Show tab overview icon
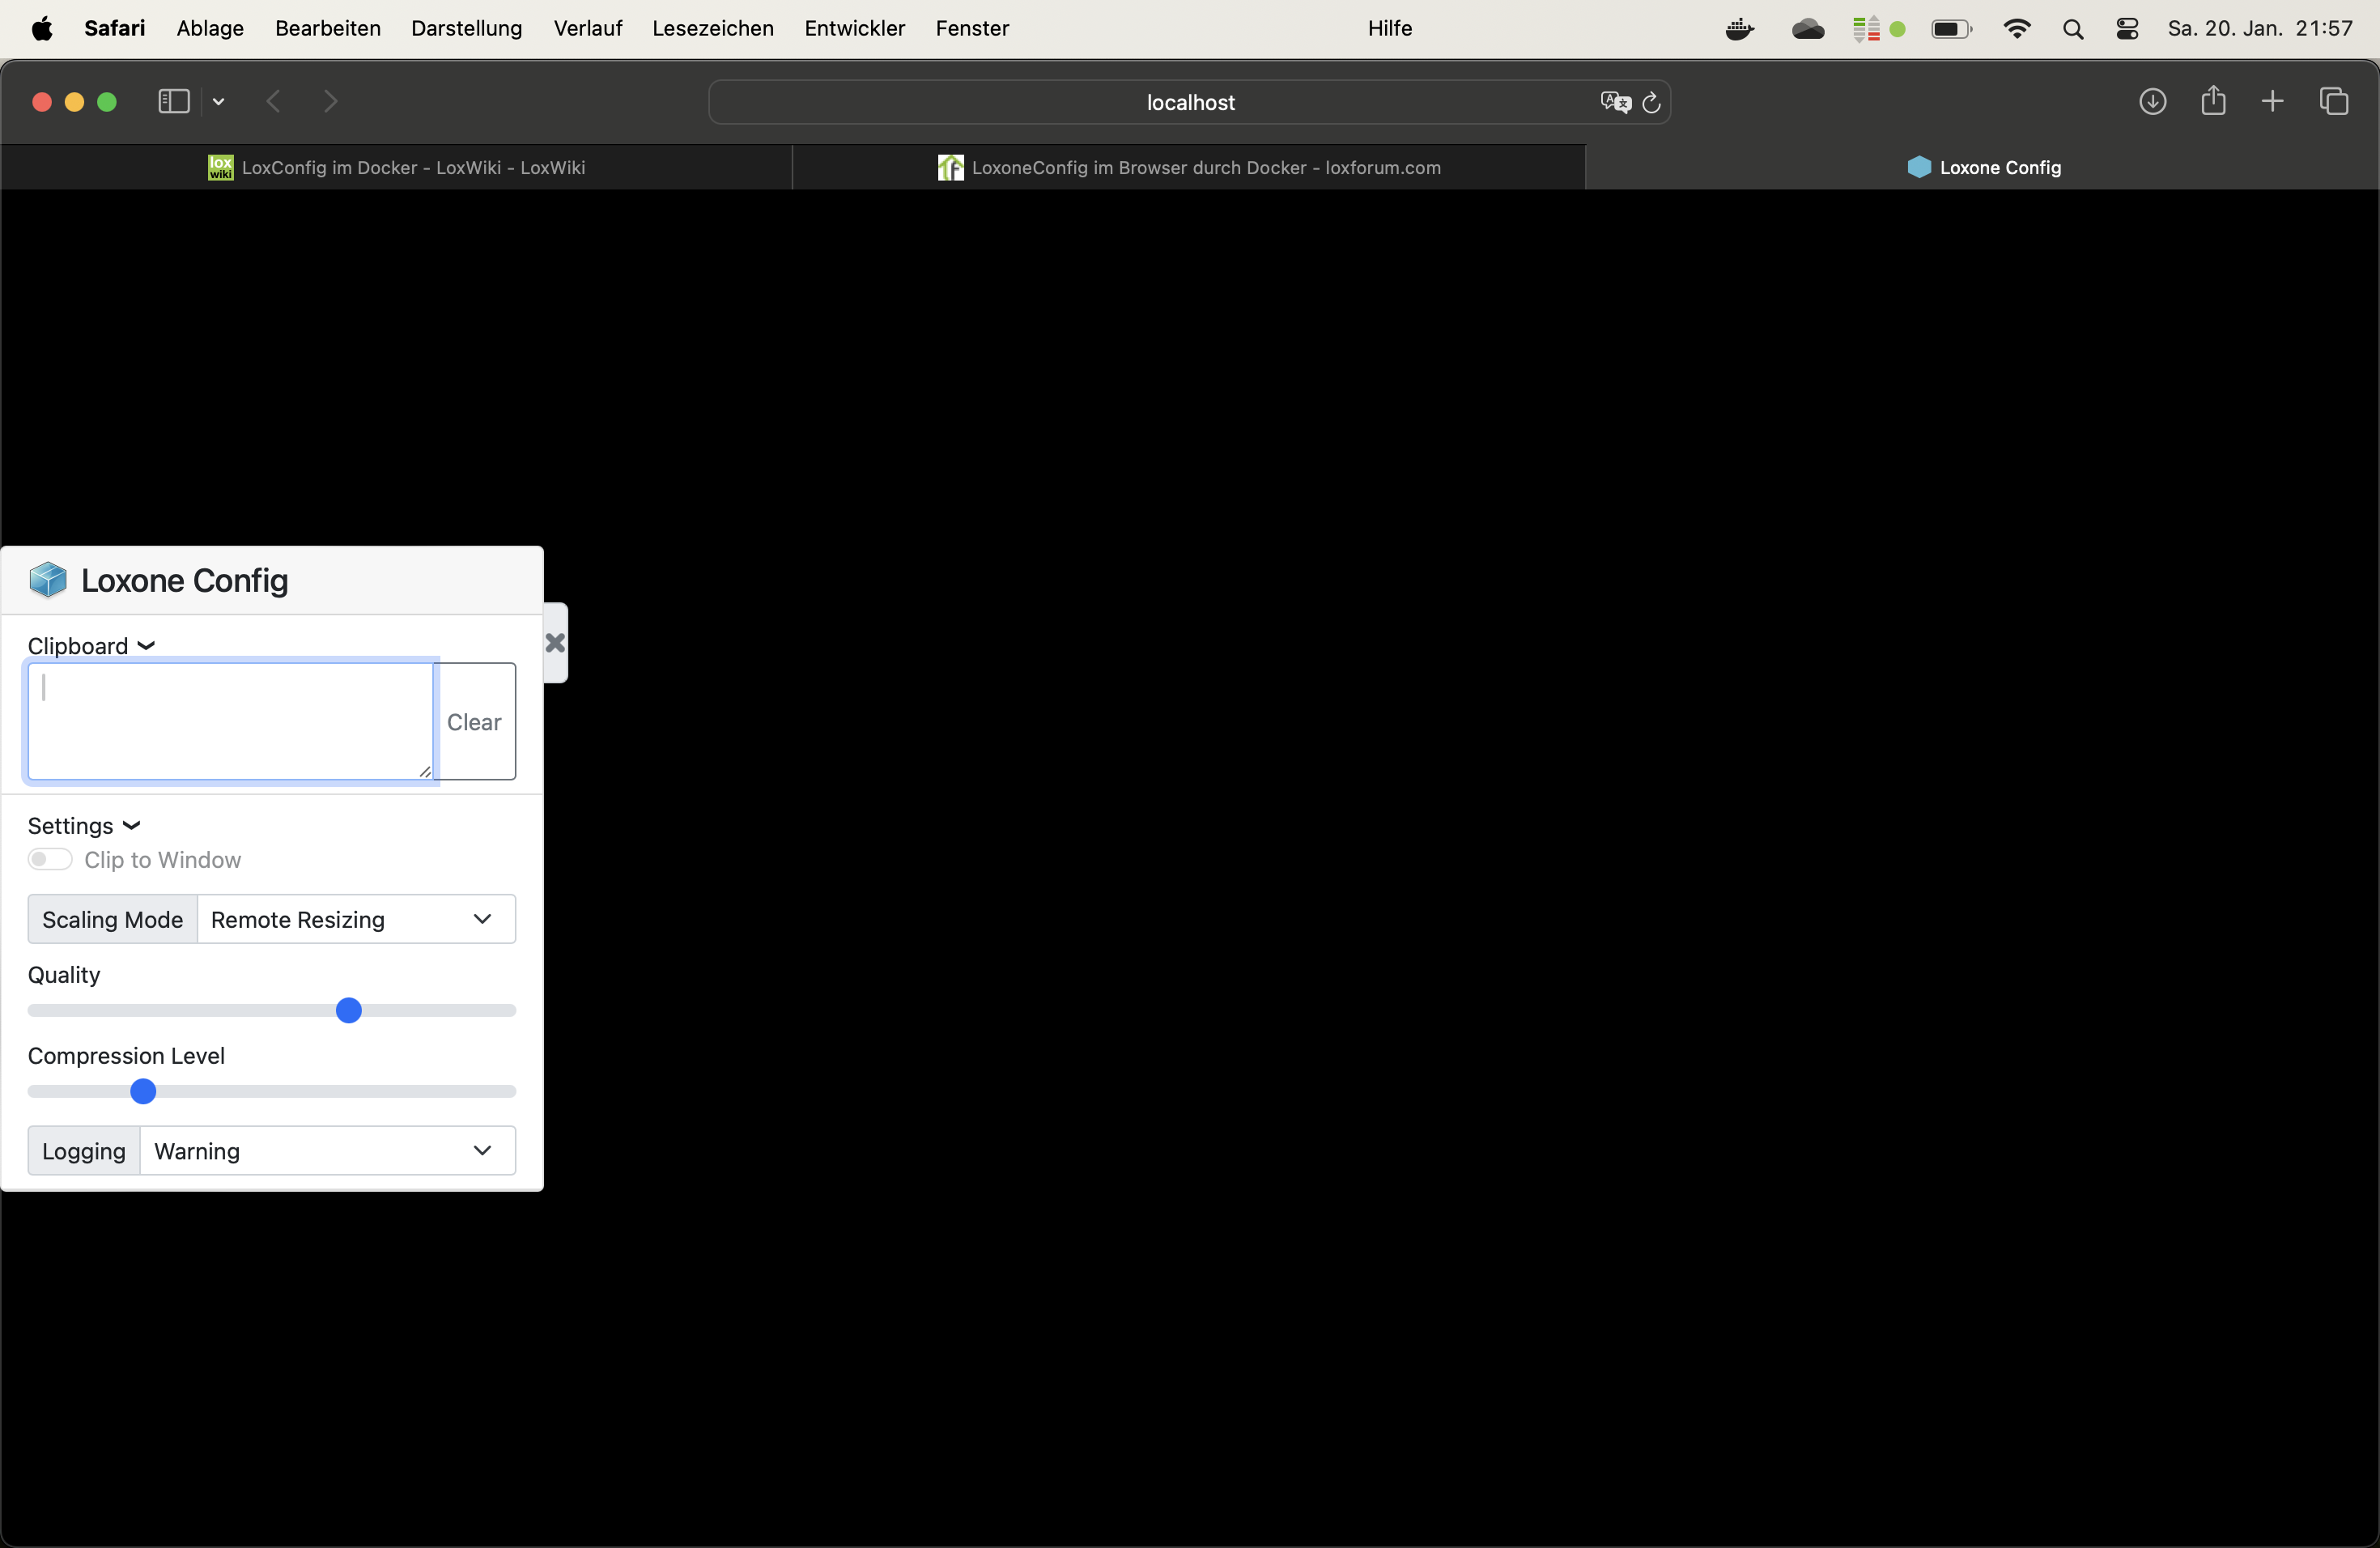 [x=2333, y=102]
